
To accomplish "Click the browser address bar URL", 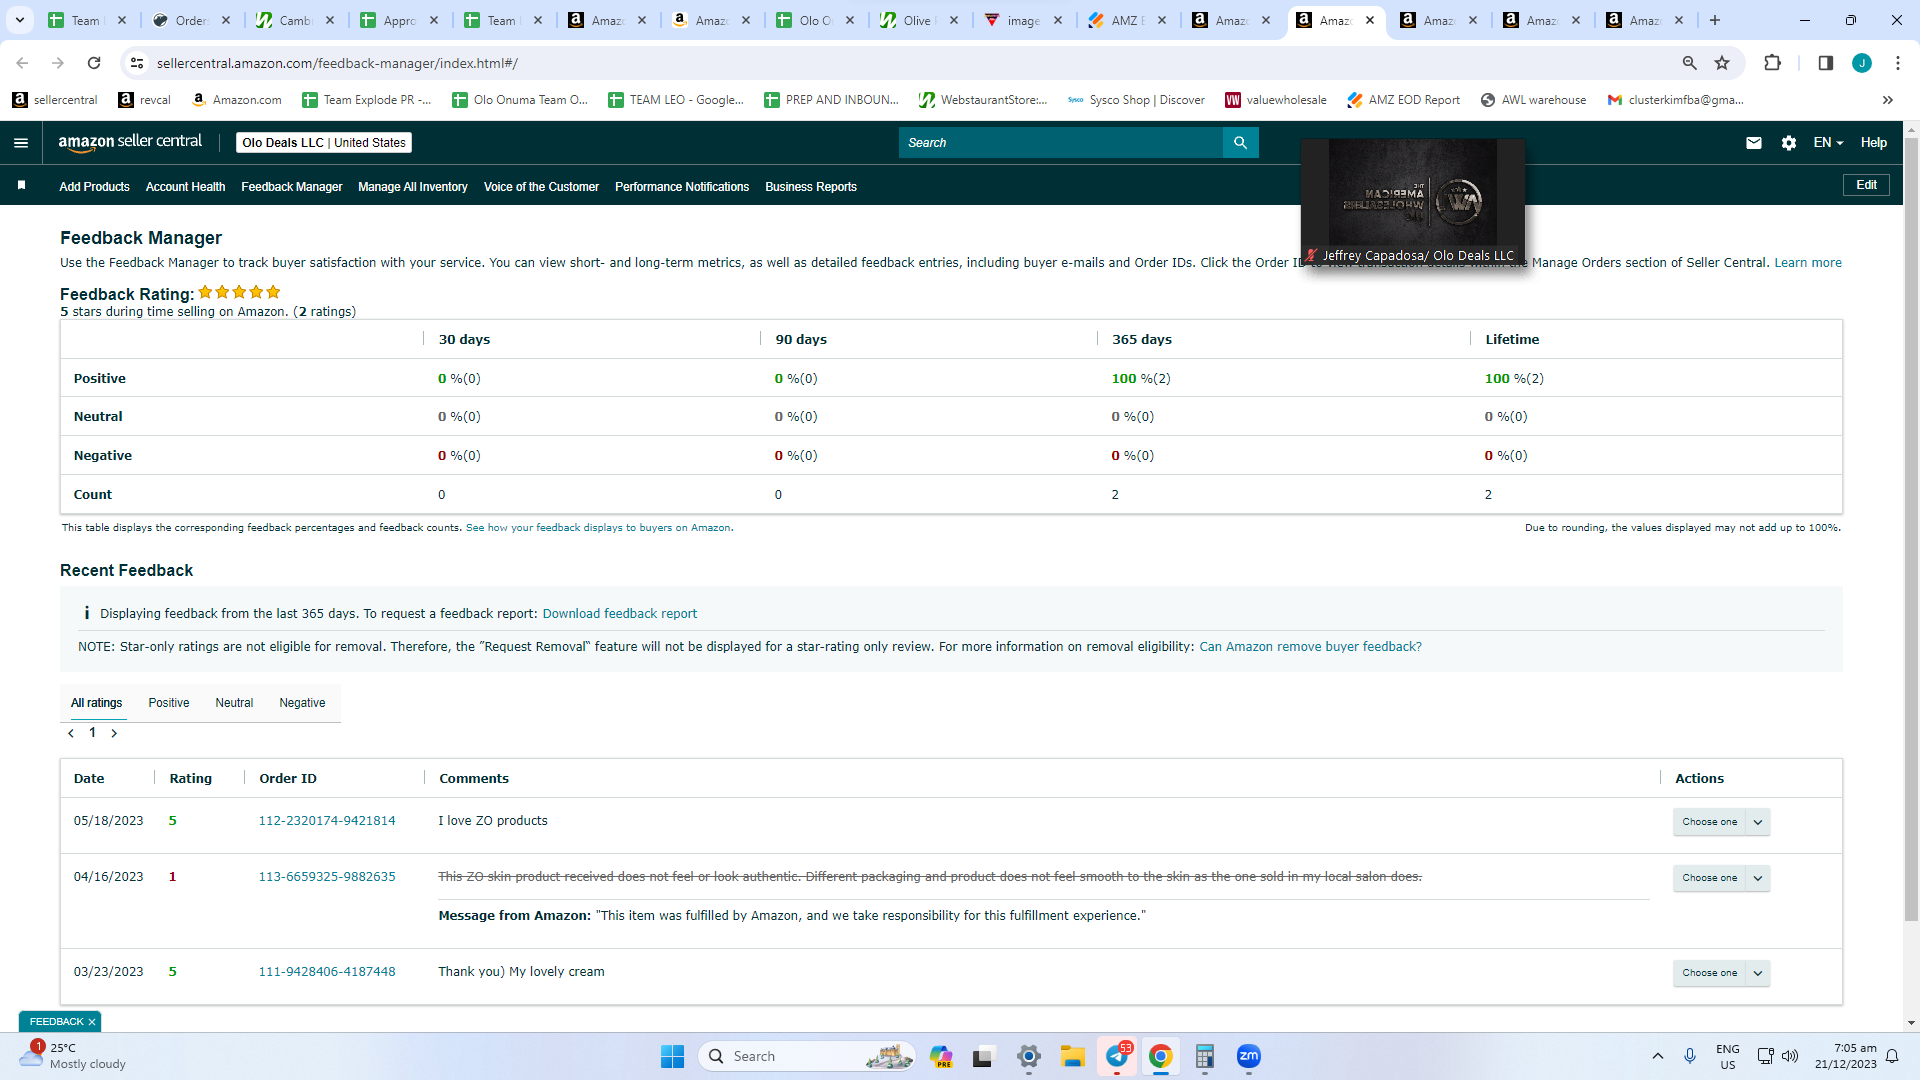I will coord(337,63).
